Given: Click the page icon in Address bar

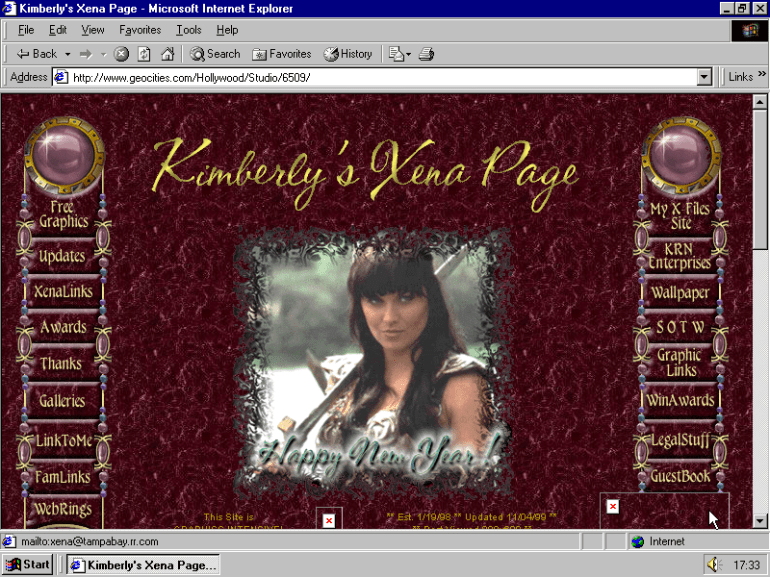Looking at the screenshot, I should 61,77.
